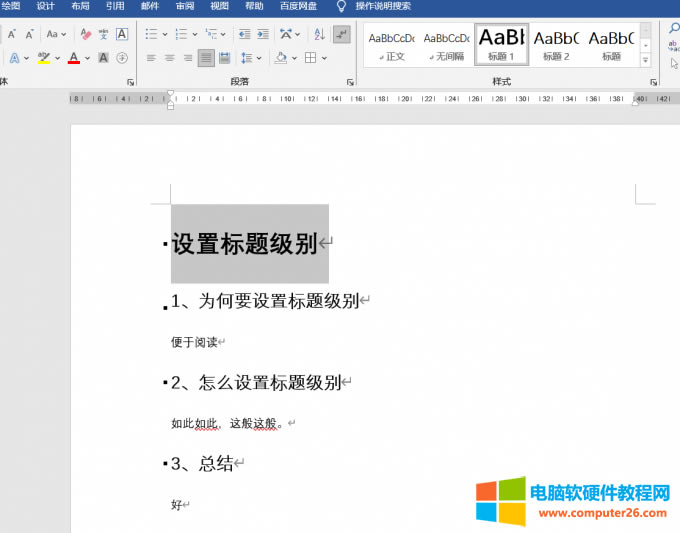Click heading 1、为何要设置标题级别
The height and width of the screenshot is (533, 680).
coord(265,301)
